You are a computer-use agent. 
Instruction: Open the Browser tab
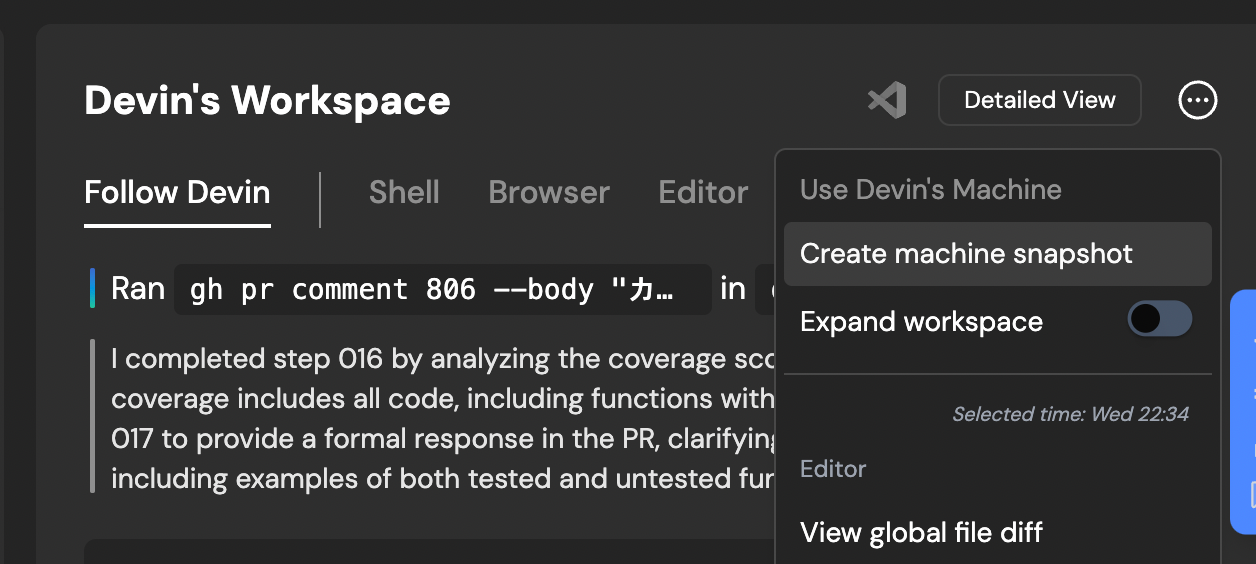[549, 192]
